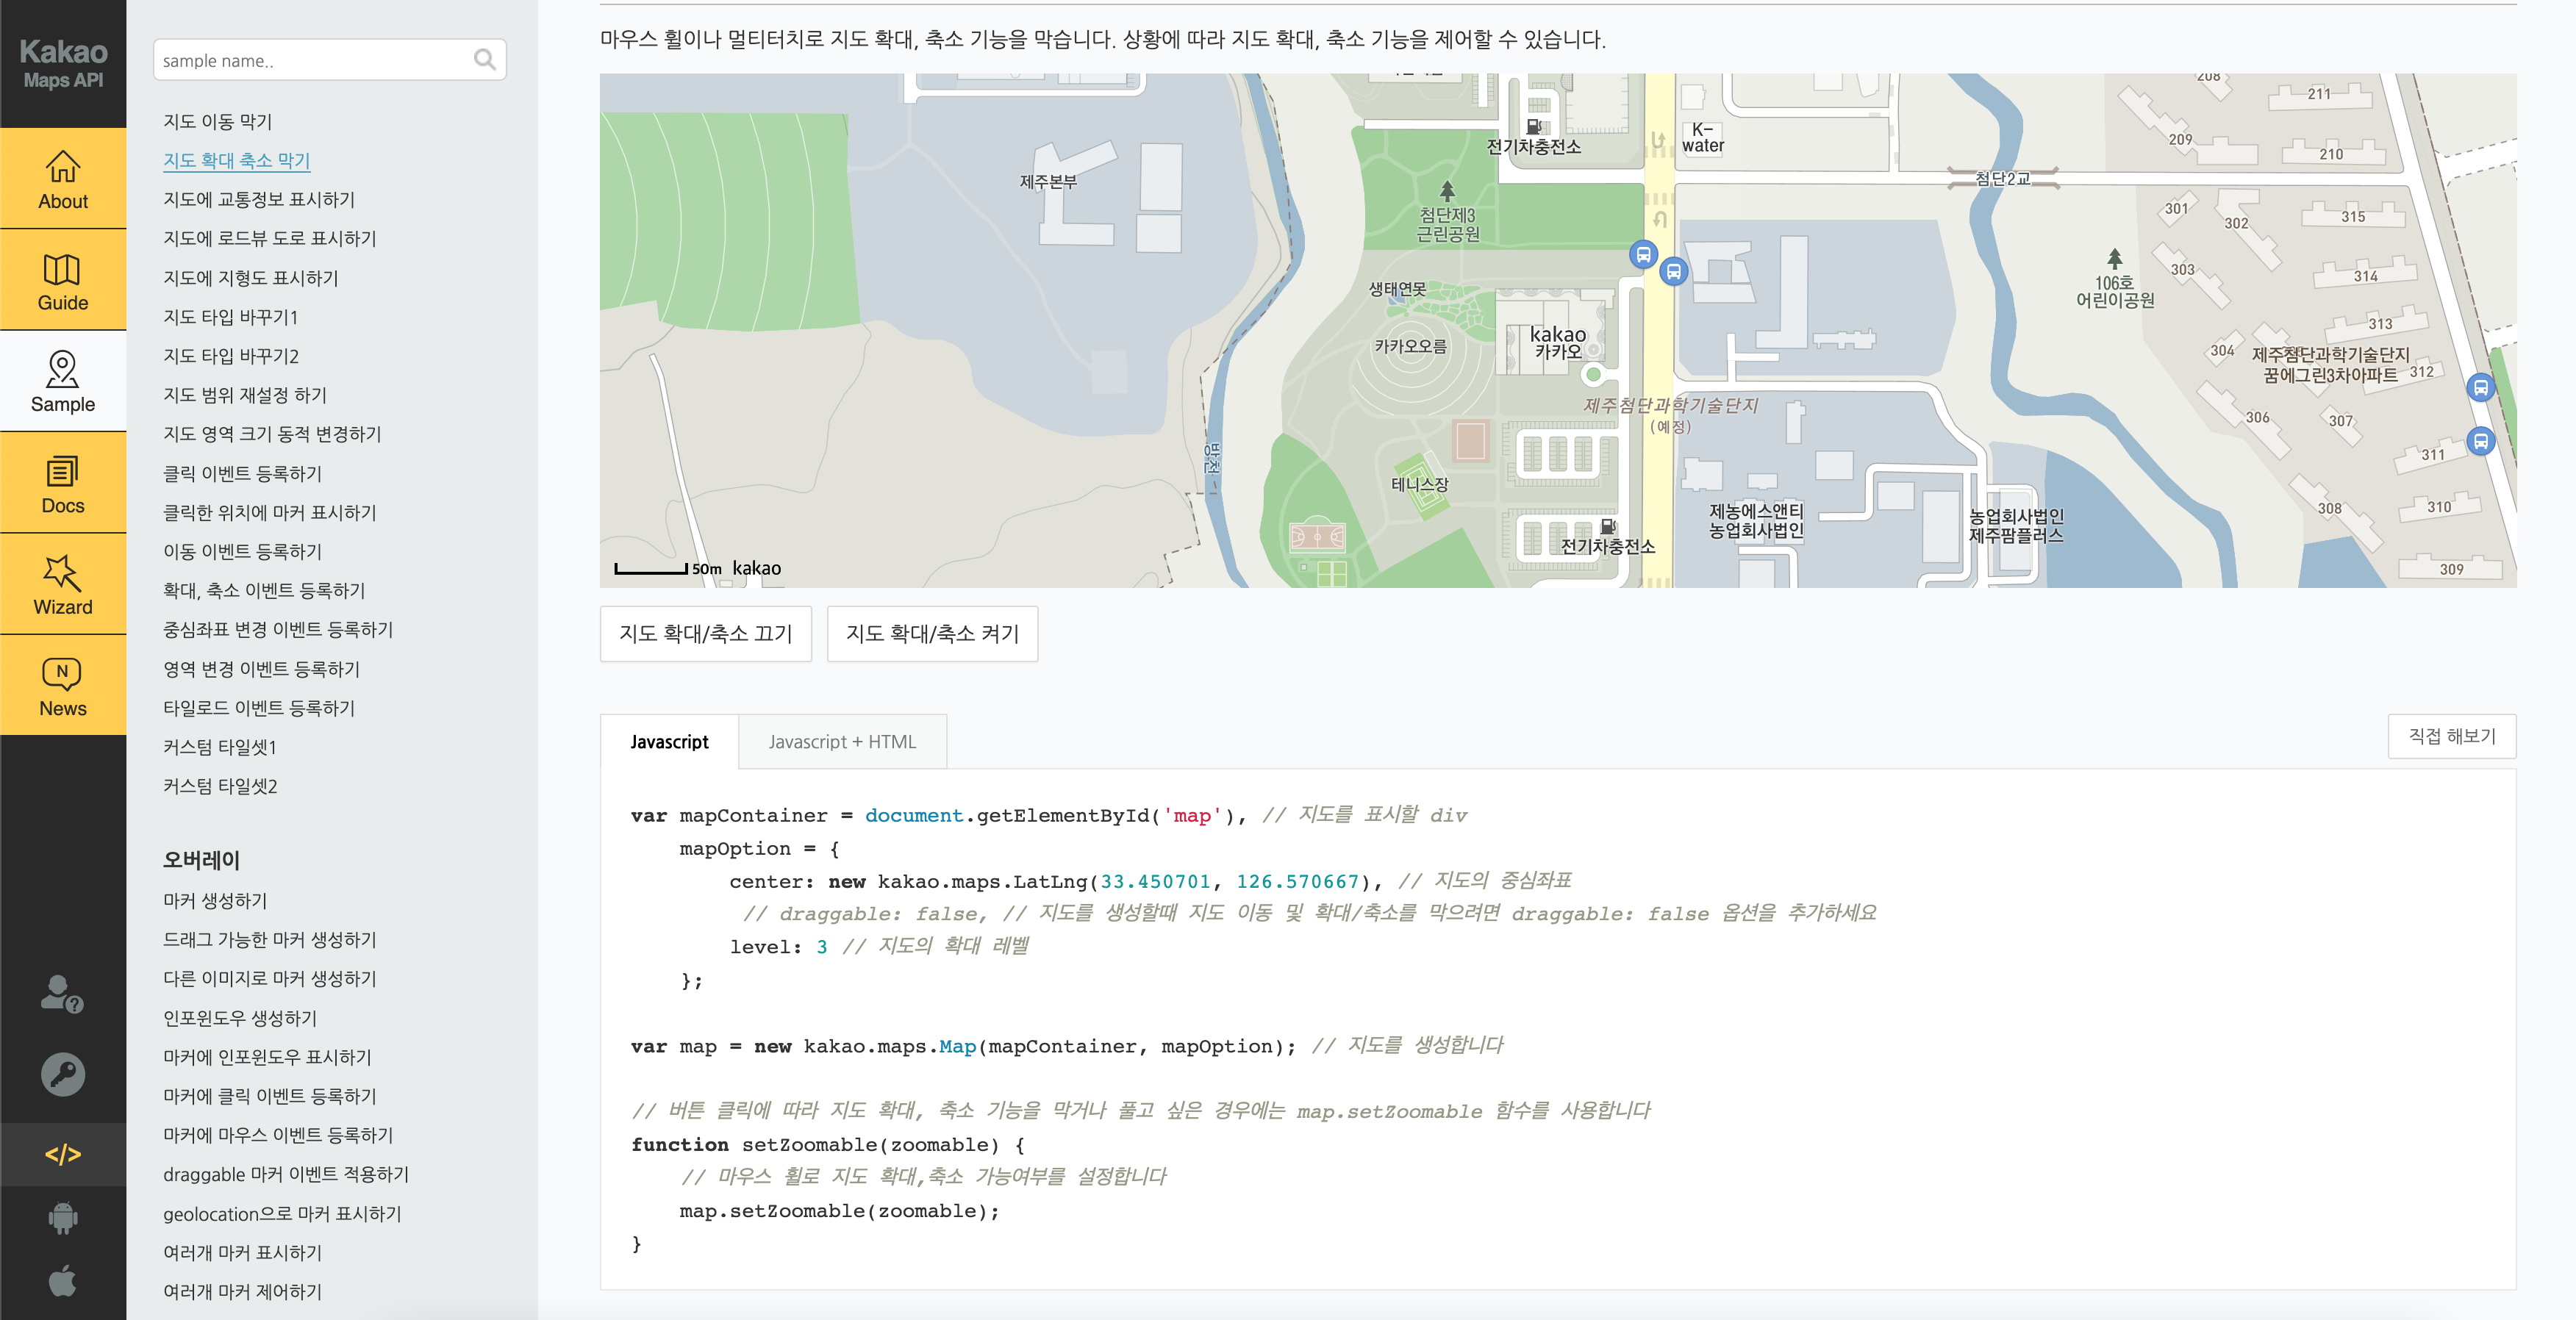Click the search magnifier icon
Image resolution: width=2576 pixels, height=1320 pixels.
[485, 60]
